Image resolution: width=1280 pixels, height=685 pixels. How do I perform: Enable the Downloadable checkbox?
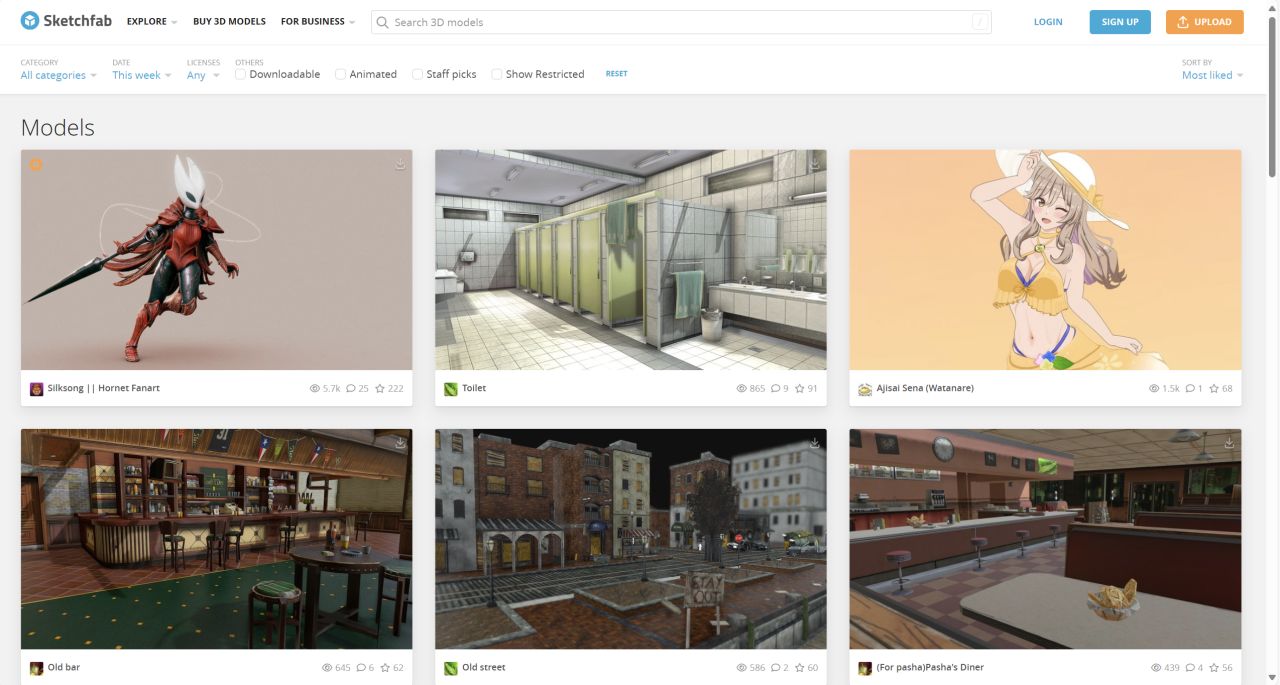click(x=241, y=74)
